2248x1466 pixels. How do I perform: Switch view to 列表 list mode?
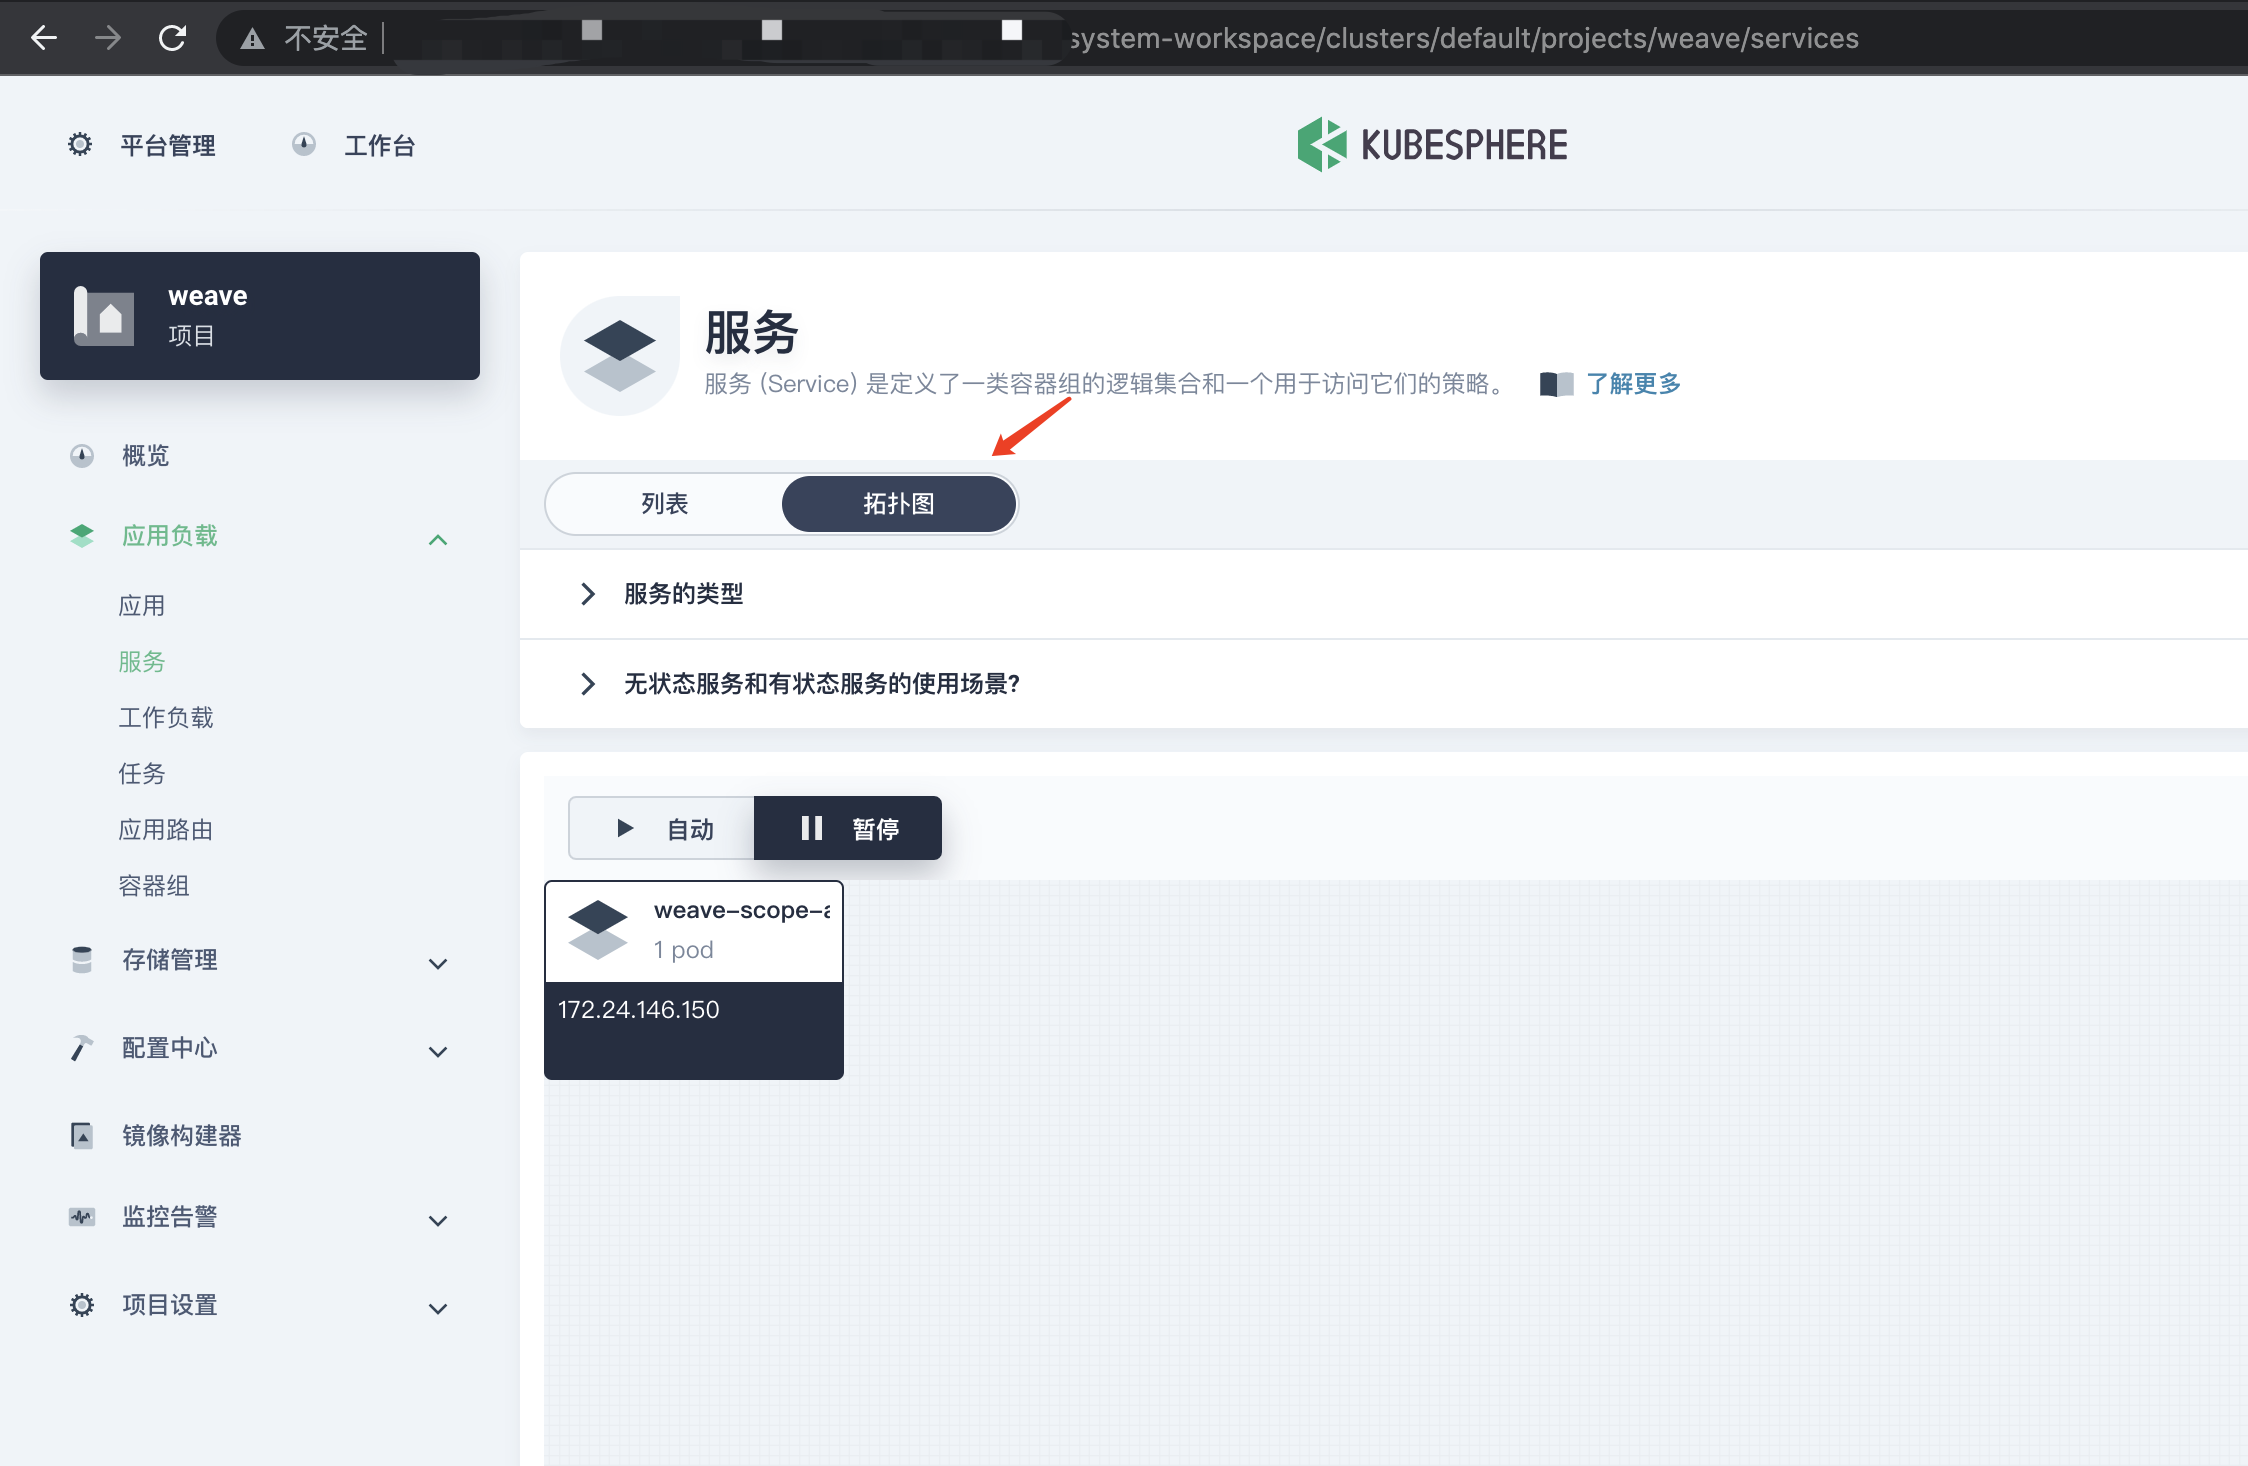pyautogui.click(x=664, y=504)
